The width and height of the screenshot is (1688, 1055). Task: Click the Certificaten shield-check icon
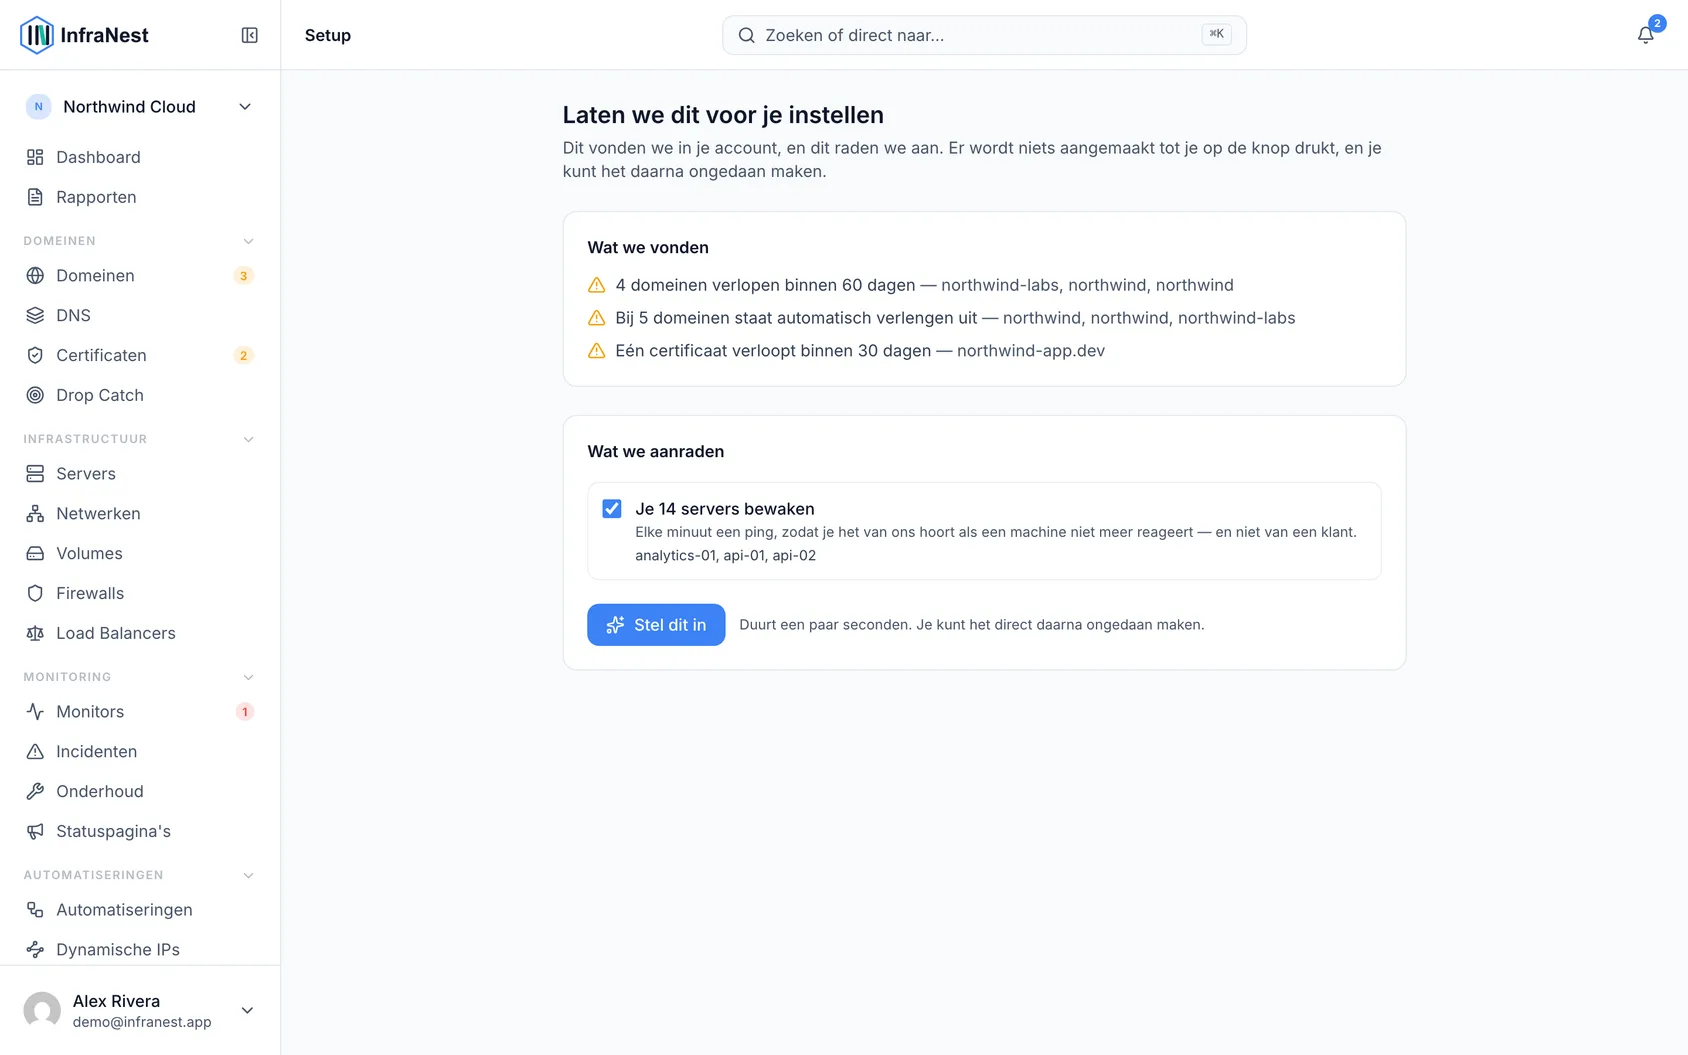[x=35, y=355]
